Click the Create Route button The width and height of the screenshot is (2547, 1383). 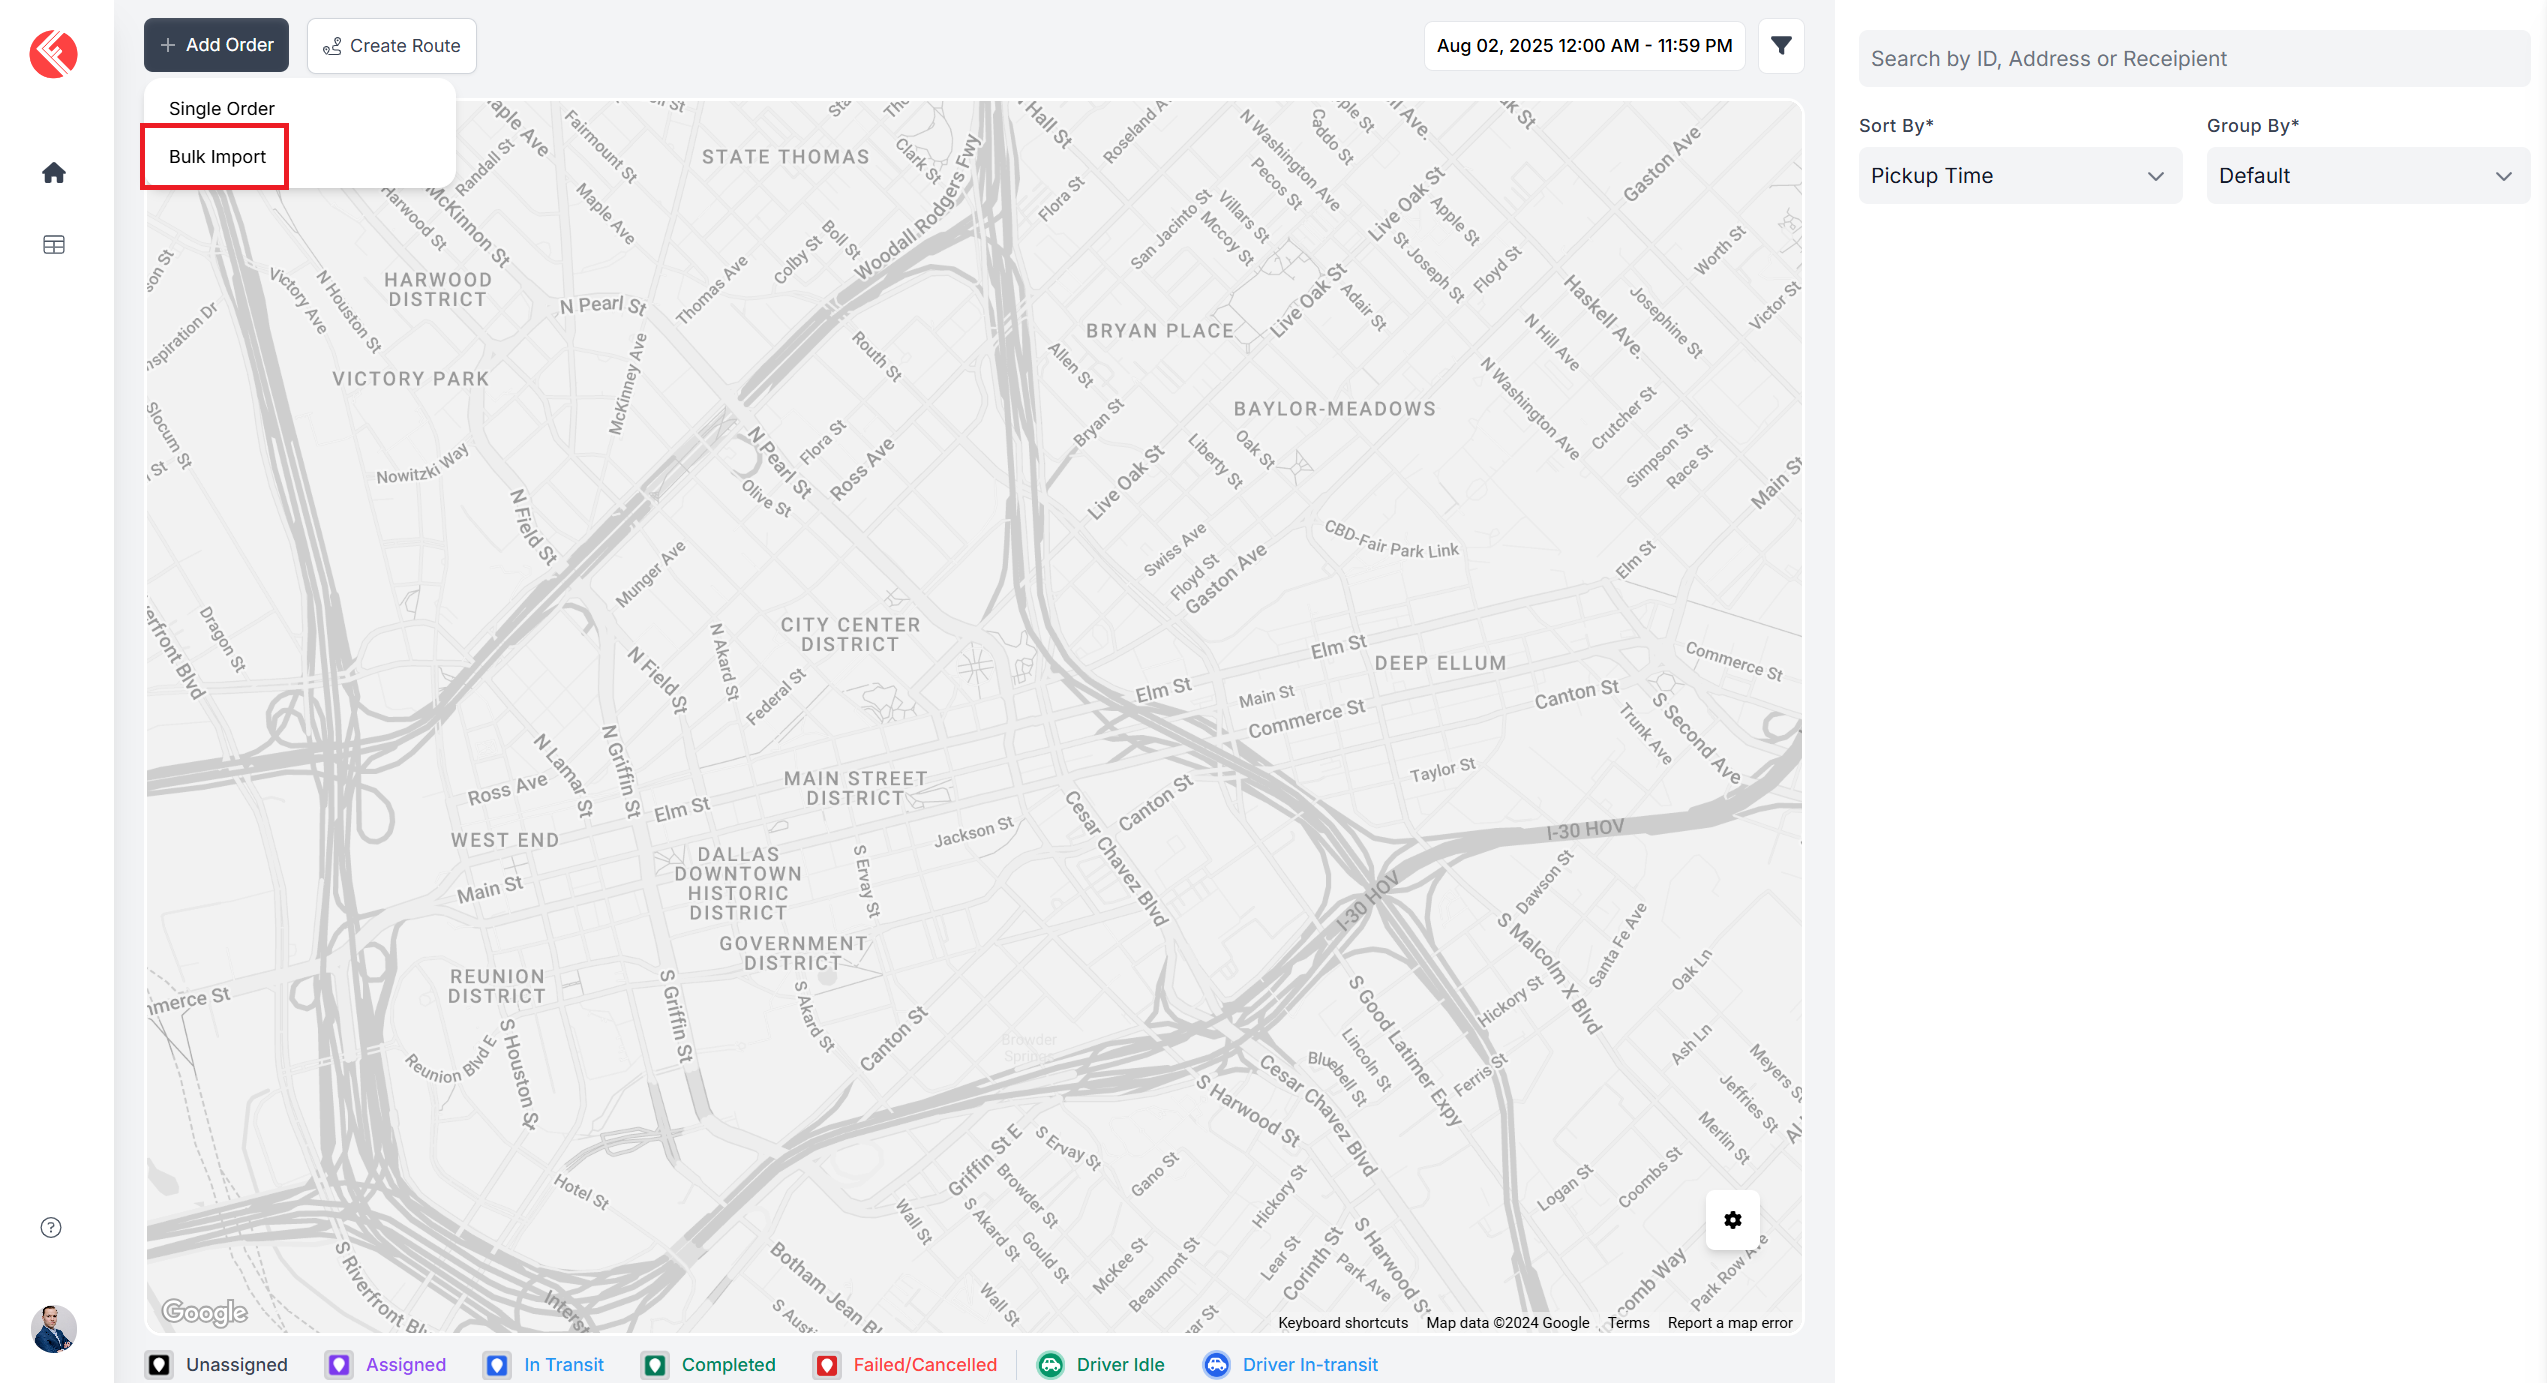point(392,46)
